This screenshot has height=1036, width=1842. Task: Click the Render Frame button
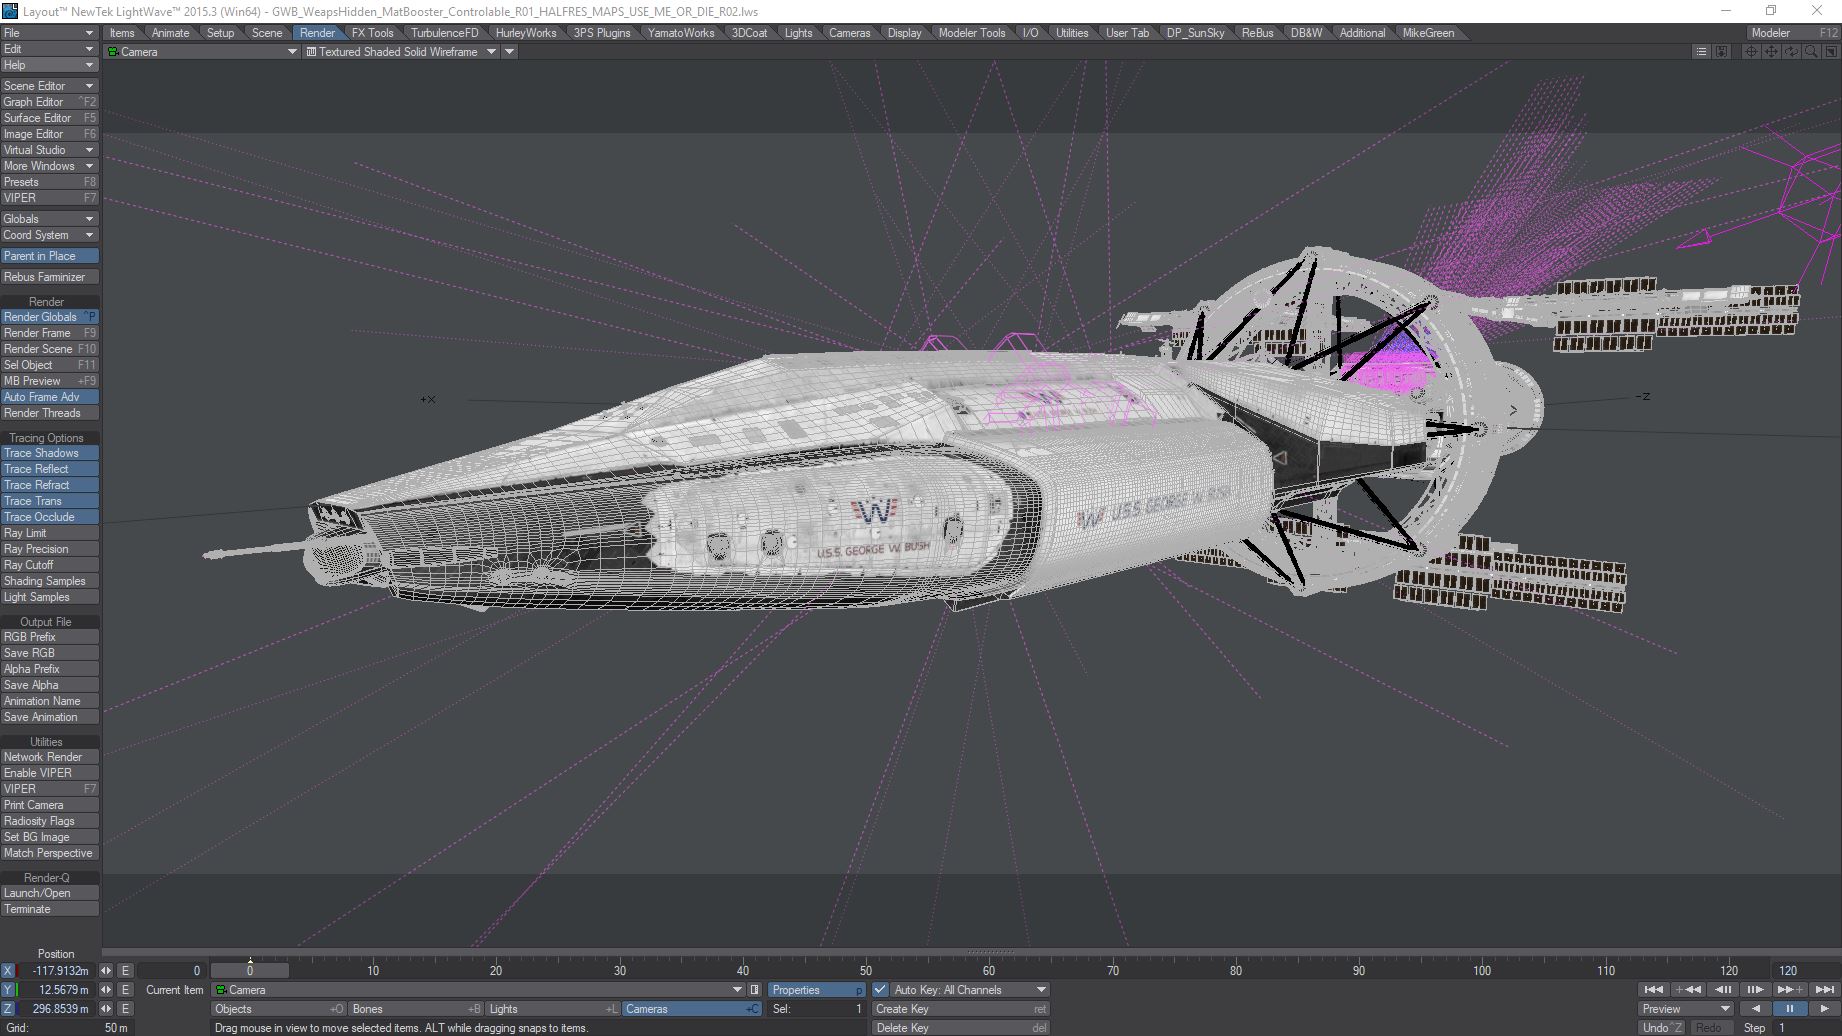pos(49,333)
